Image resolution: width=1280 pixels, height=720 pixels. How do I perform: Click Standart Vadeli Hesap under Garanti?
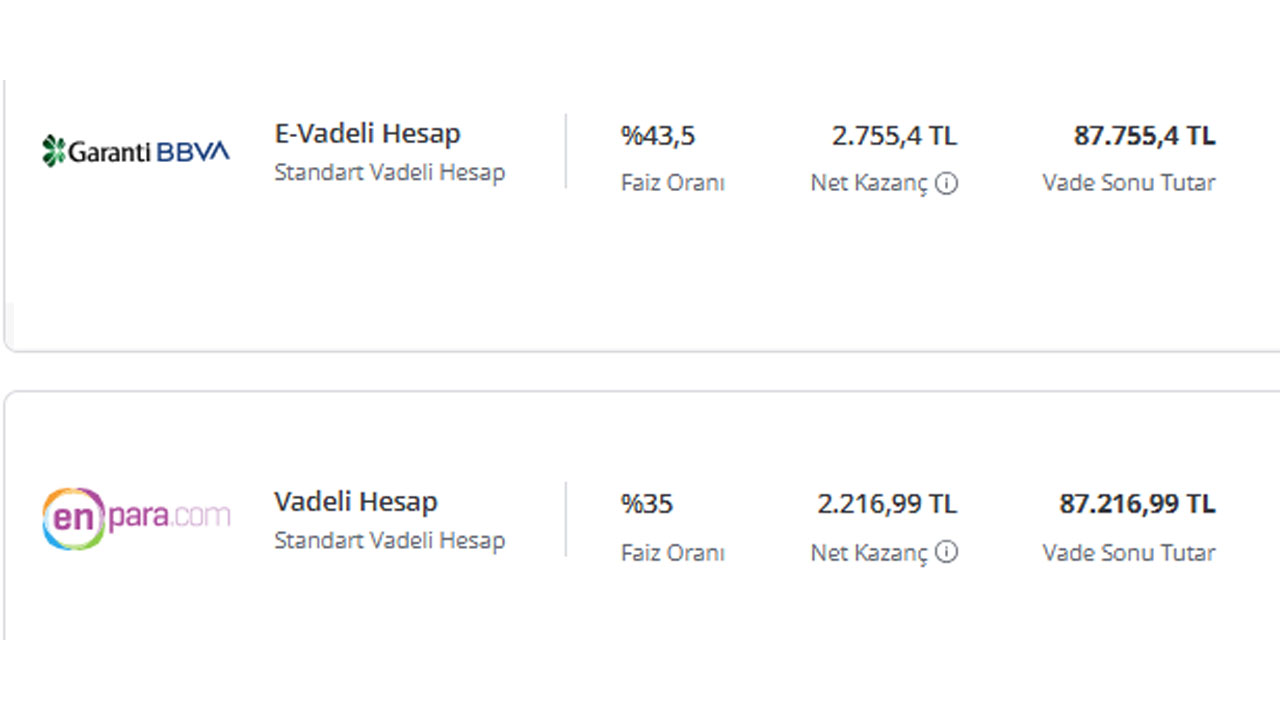(x=390, y=172)
